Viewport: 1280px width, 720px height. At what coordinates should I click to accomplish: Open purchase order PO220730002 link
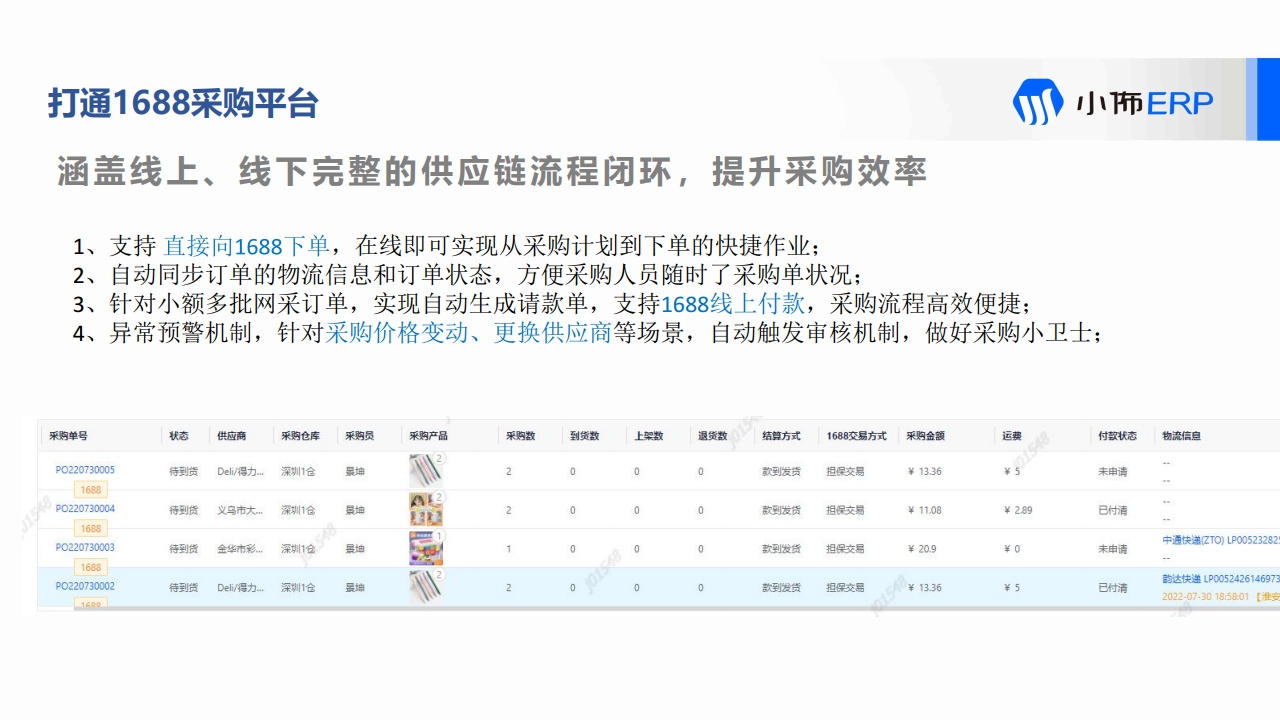(85, 587)
